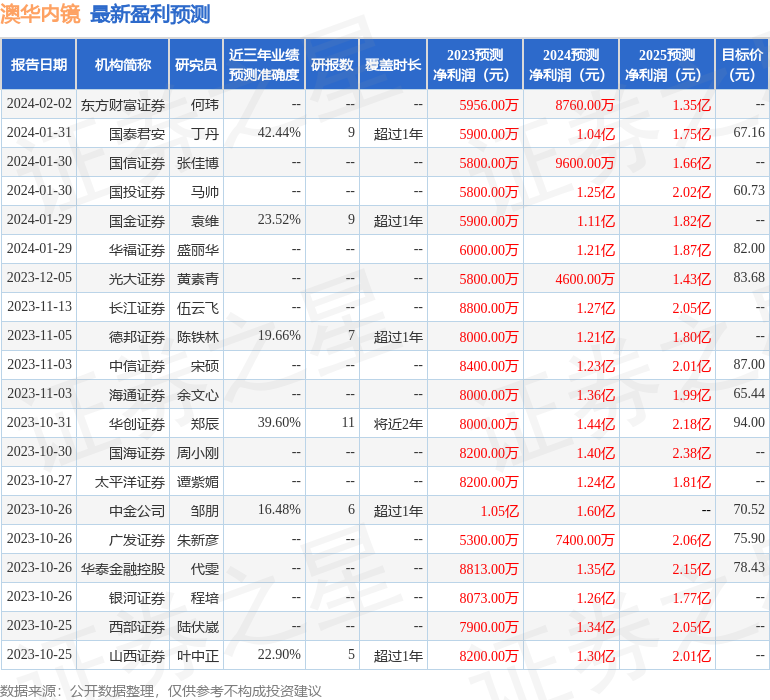Click institution 中金公司

tap(137, 511)
